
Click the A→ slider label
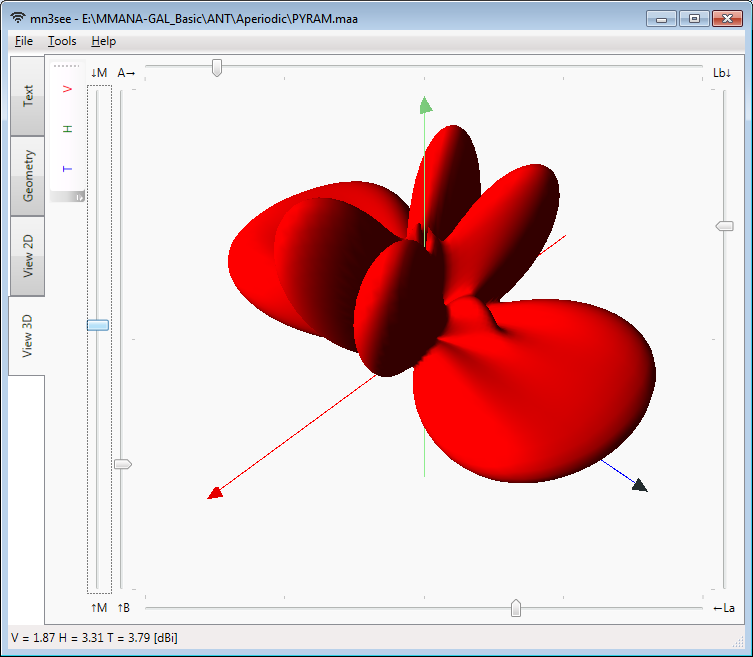pyautogui.click(x=126, y=73)
